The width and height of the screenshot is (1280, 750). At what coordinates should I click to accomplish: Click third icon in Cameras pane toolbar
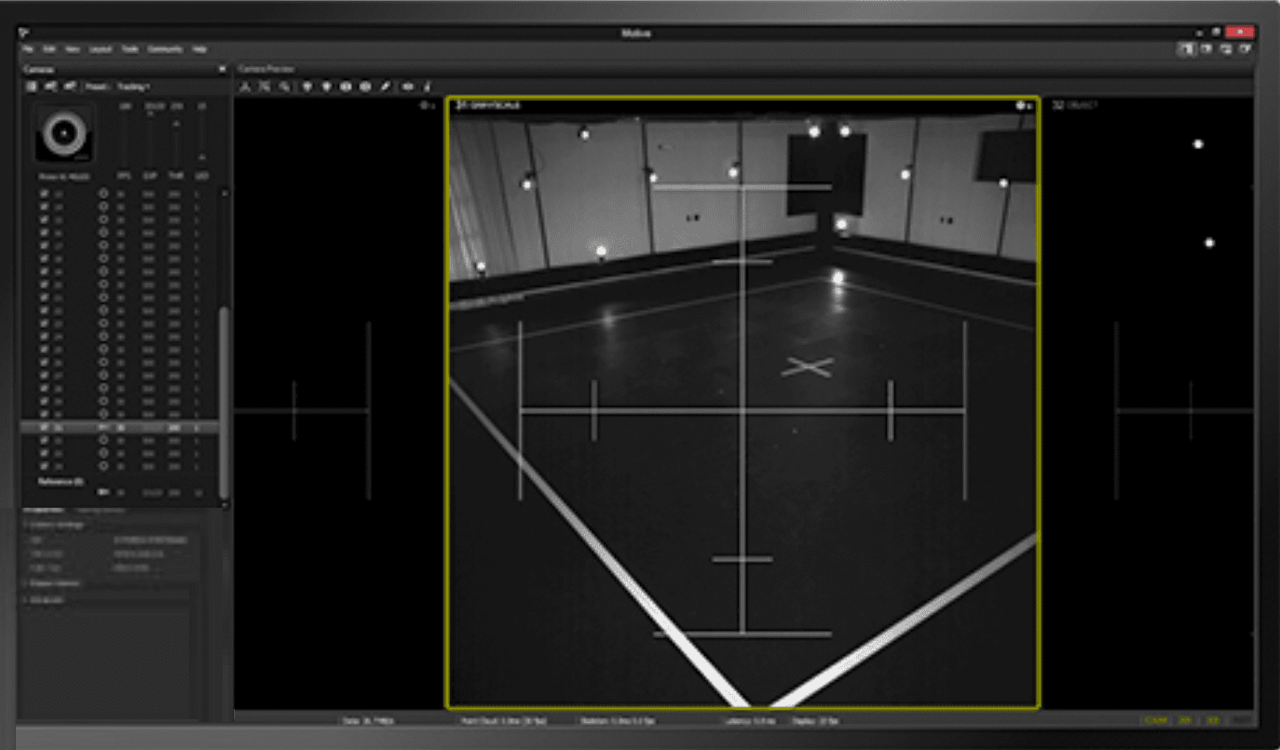(x=70, y=87)
